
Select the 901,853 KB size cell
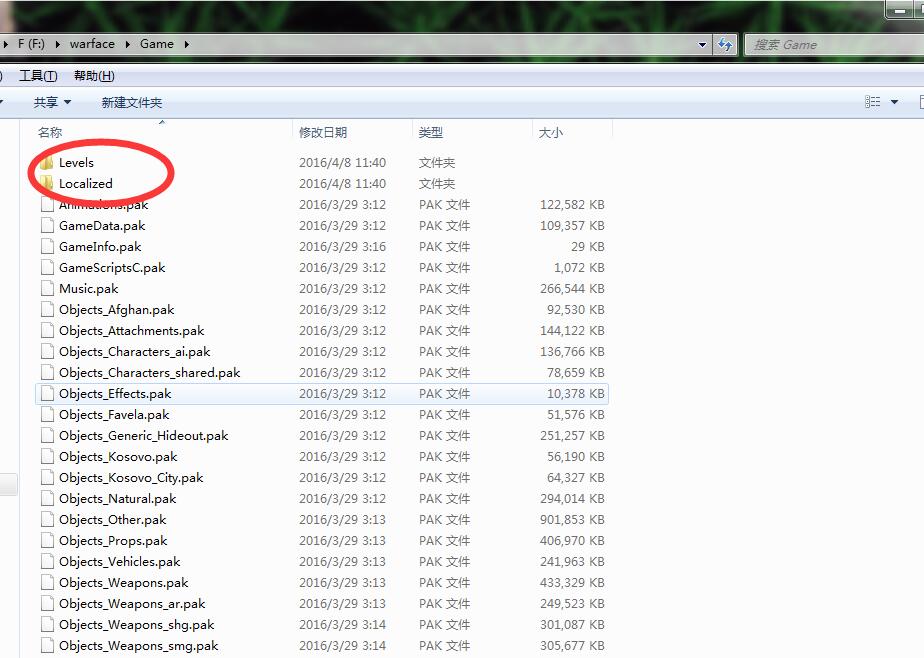[x=572, y=520]
